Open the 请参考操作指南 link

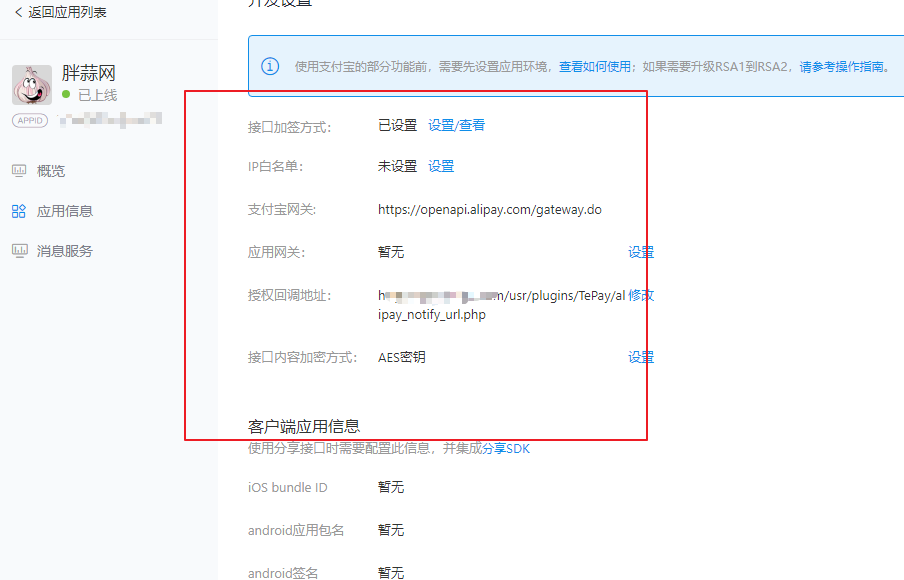843,67
